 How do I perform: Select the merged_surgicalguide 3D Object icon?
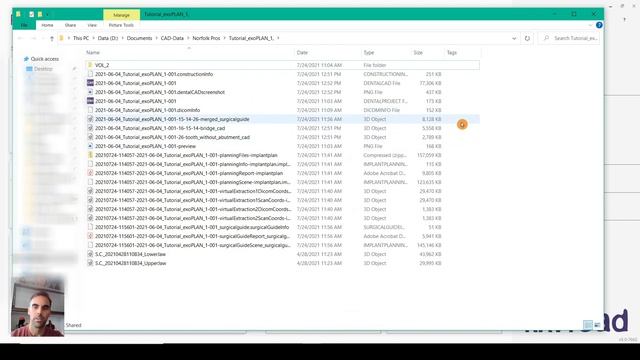(90, 119)
